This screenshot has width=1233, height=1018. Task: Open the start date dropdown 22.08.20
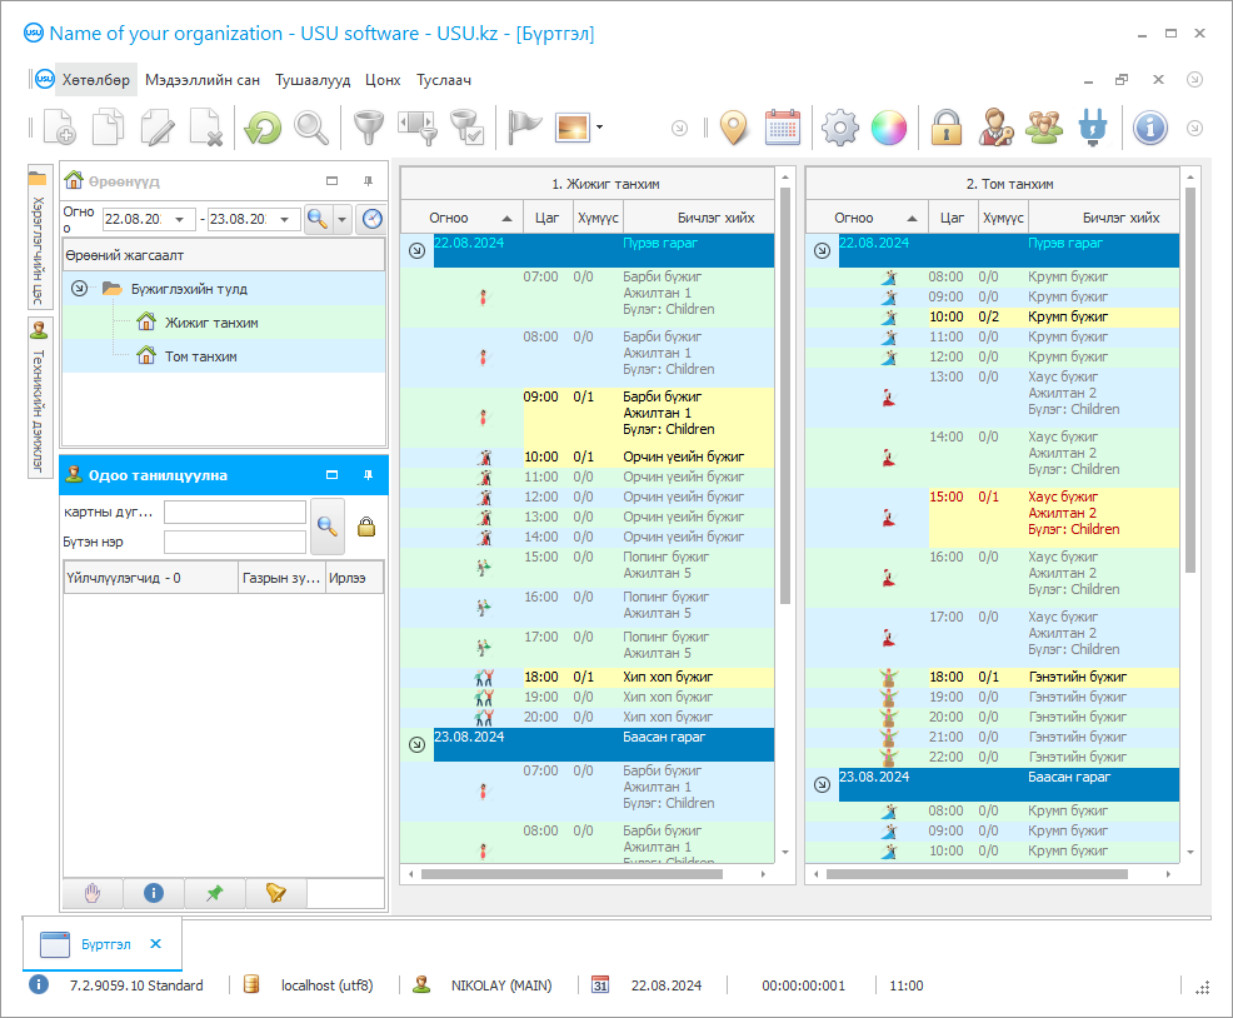tap(180, 219)
